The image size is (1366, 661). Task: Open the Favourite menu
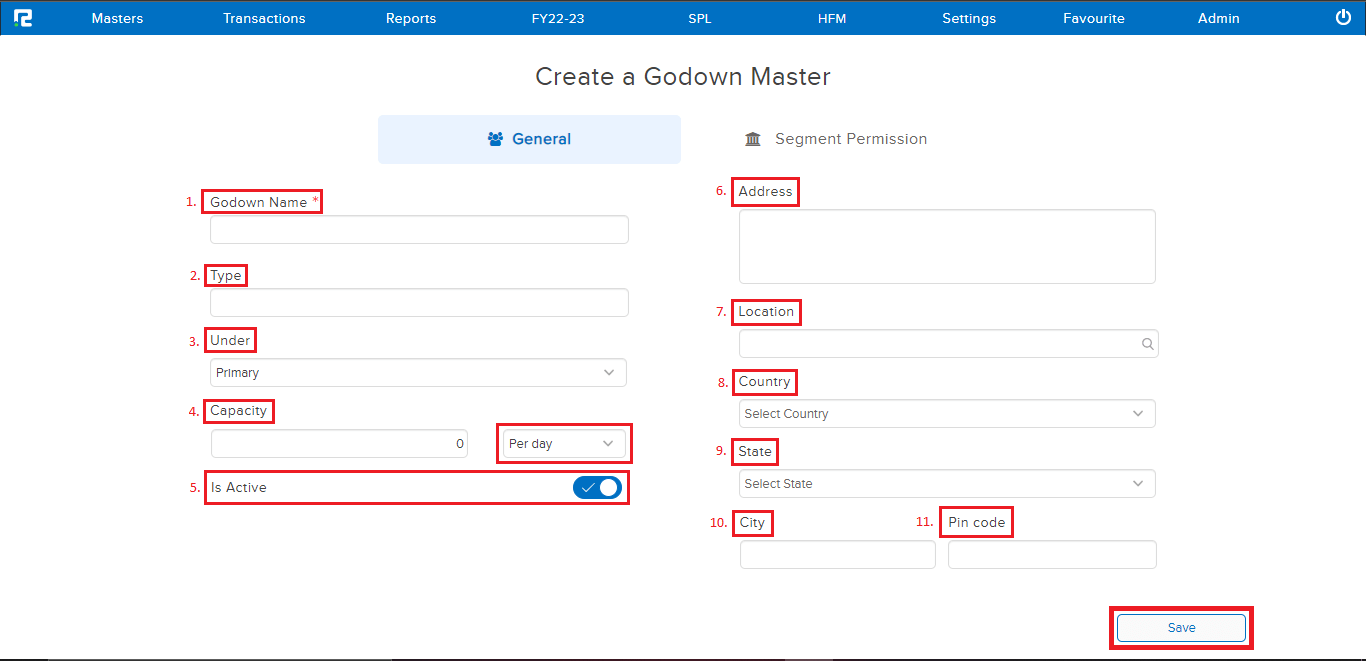pyautogui.click(x=1094, y=18)
